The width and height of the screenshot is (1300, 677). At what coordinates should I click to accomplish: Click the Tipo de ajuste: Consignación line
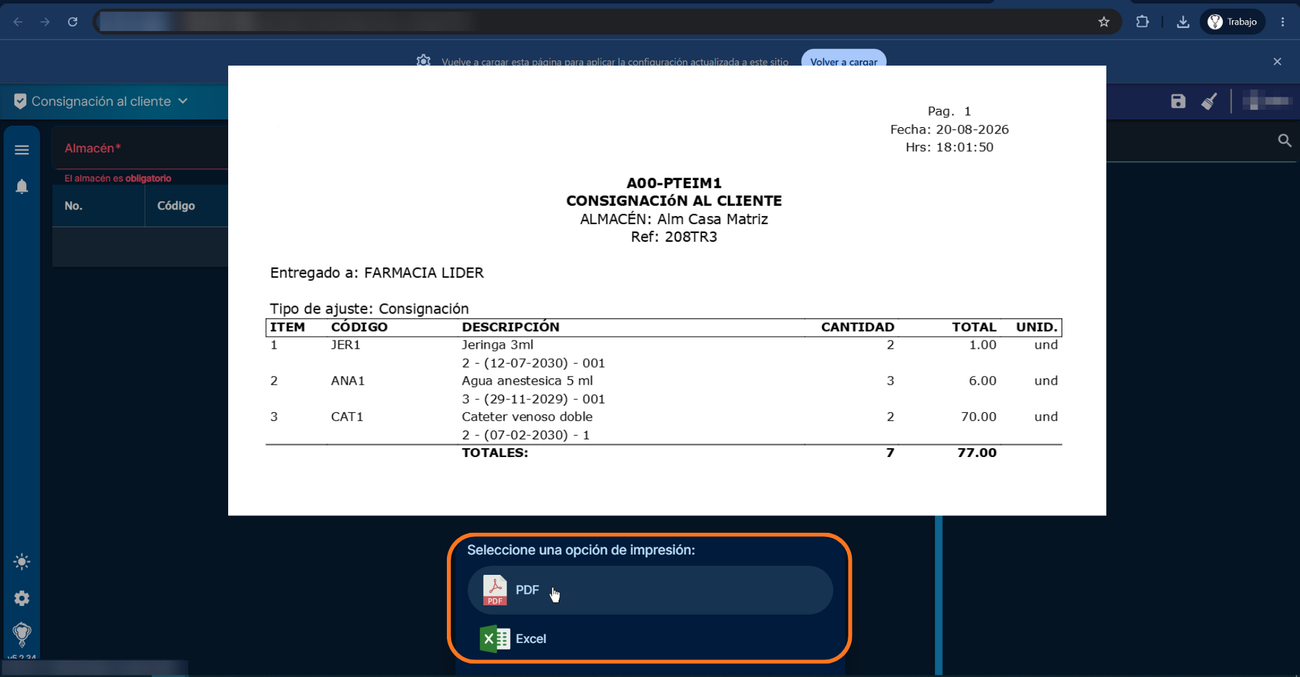[369, 308]
